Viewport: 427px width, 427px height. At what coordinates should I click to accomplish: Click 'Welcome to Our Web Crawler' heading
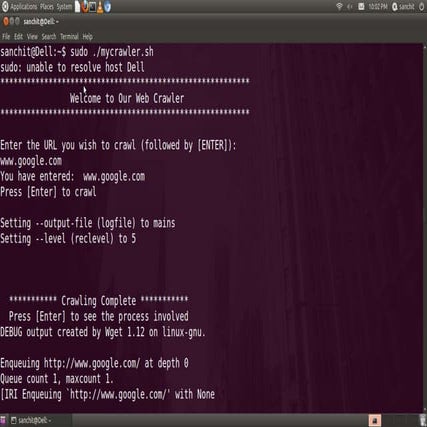(127, 98)
